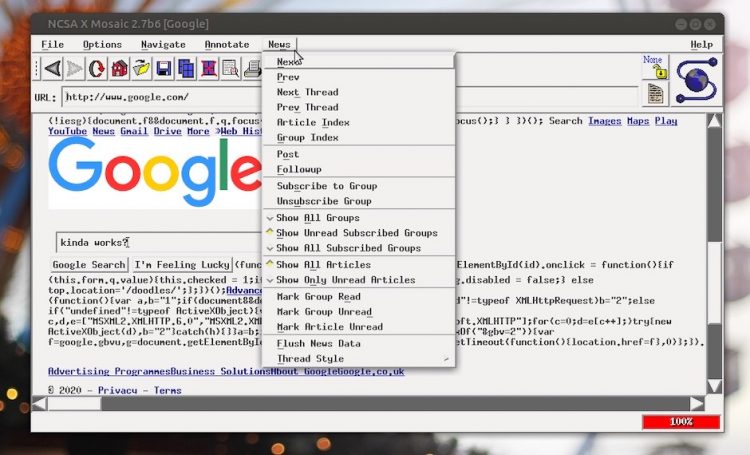Viewport: 750px width, 455px height.
Task: Go to the Home page icon
Action: click(119, 69)
